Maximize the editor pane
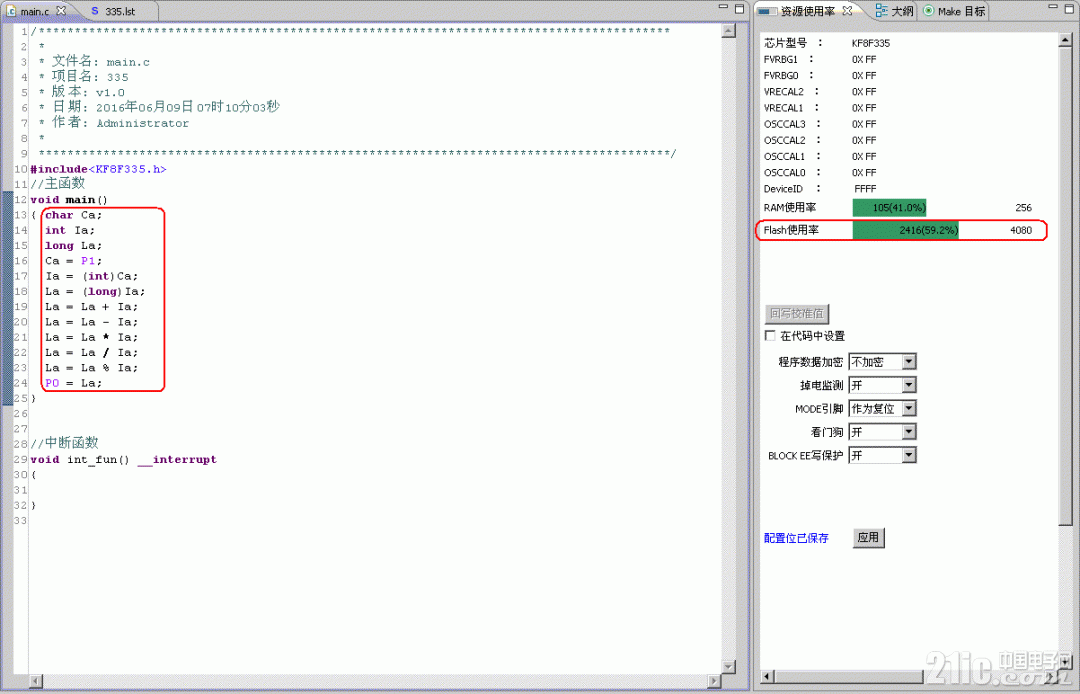Screen dimensions: 1080x694 739,8
